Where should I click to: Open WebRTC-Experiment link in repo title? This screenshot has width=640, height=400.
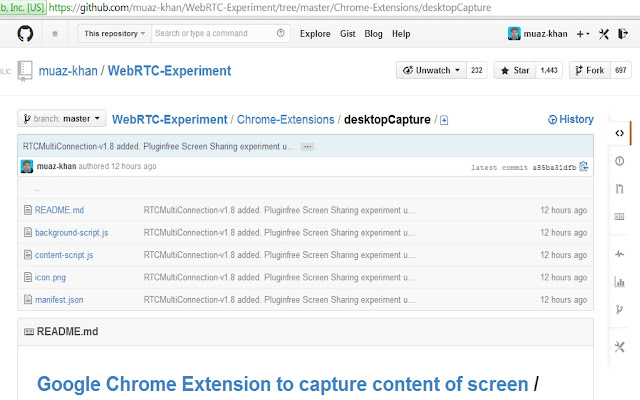(x=169, y=71)
